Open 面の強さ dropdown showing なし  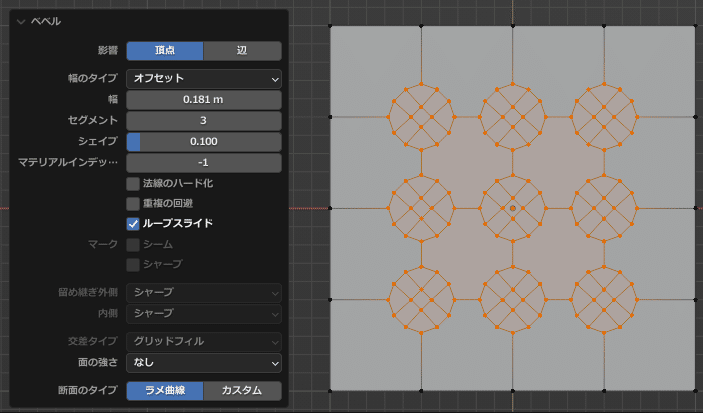[x=204, y=363]
